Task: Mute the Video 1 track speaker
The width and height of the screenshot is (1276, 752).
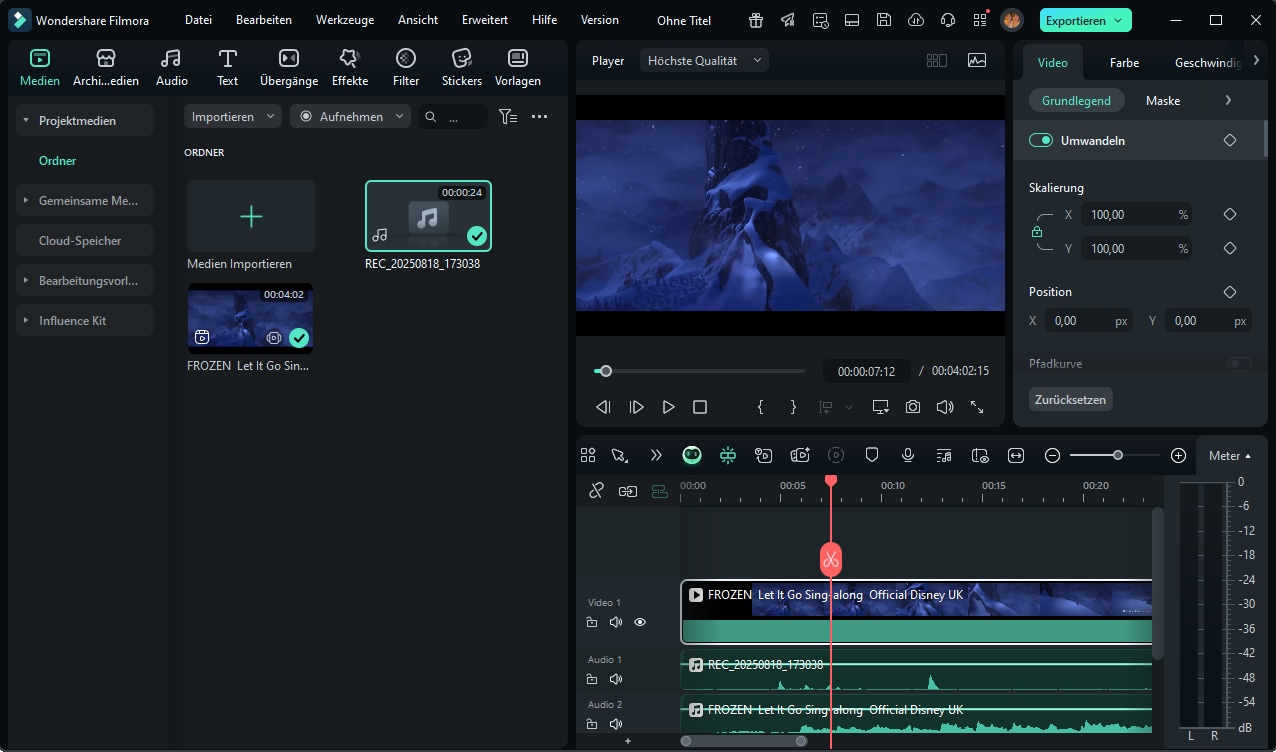Action: pos(616,622)
